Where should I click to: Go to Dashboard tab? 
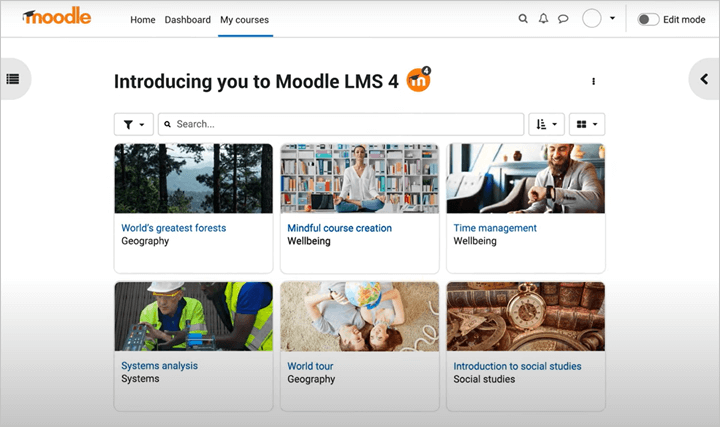coord(188,20)
